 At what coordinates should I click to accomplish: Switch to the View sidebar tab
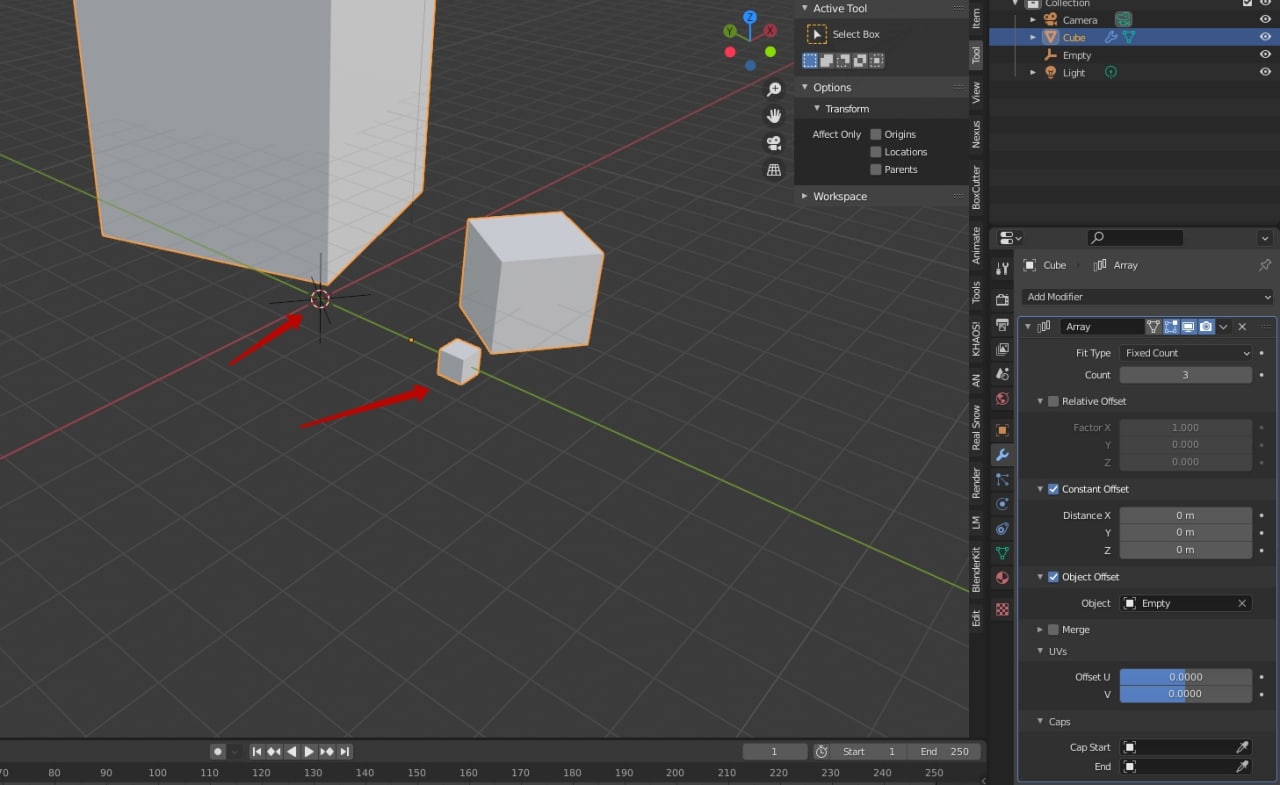[977, 92]
